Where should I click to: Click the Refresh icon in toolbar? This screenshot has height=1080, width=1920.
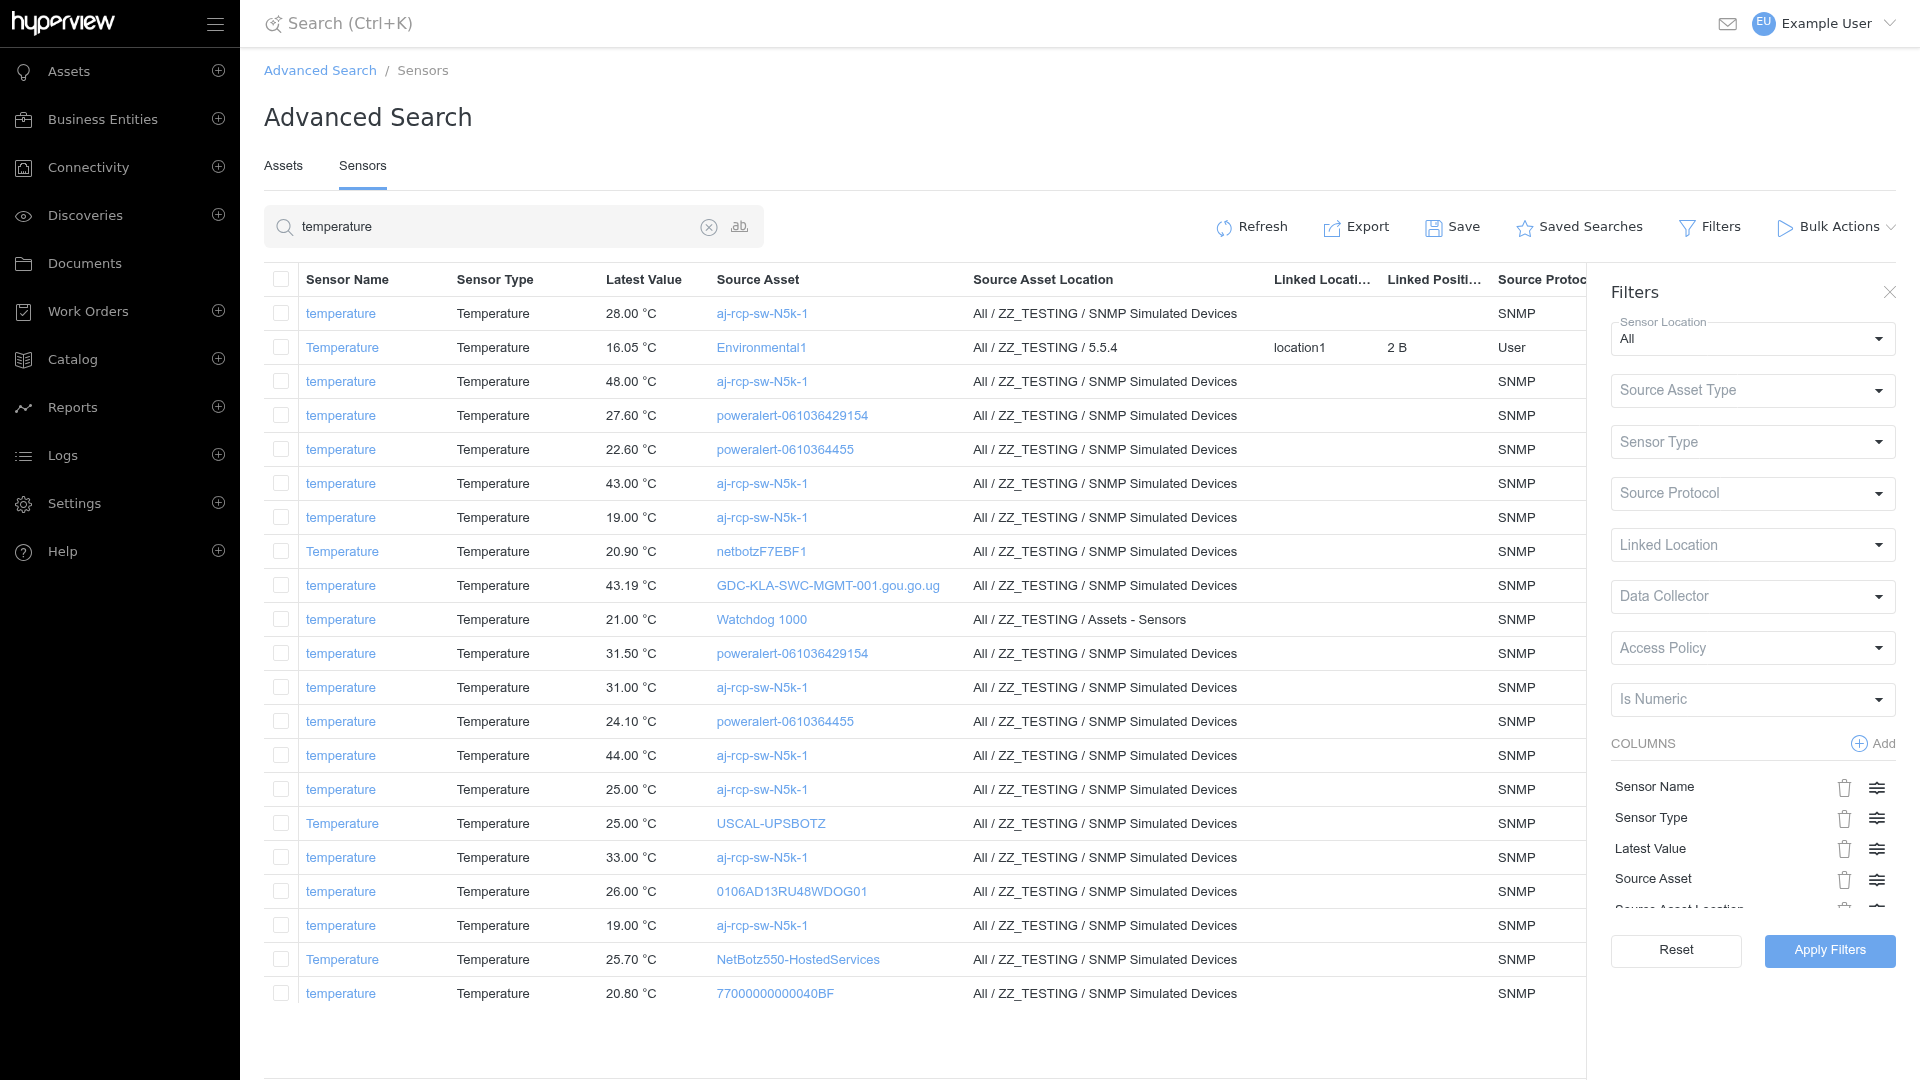(x=1224, y=228)
